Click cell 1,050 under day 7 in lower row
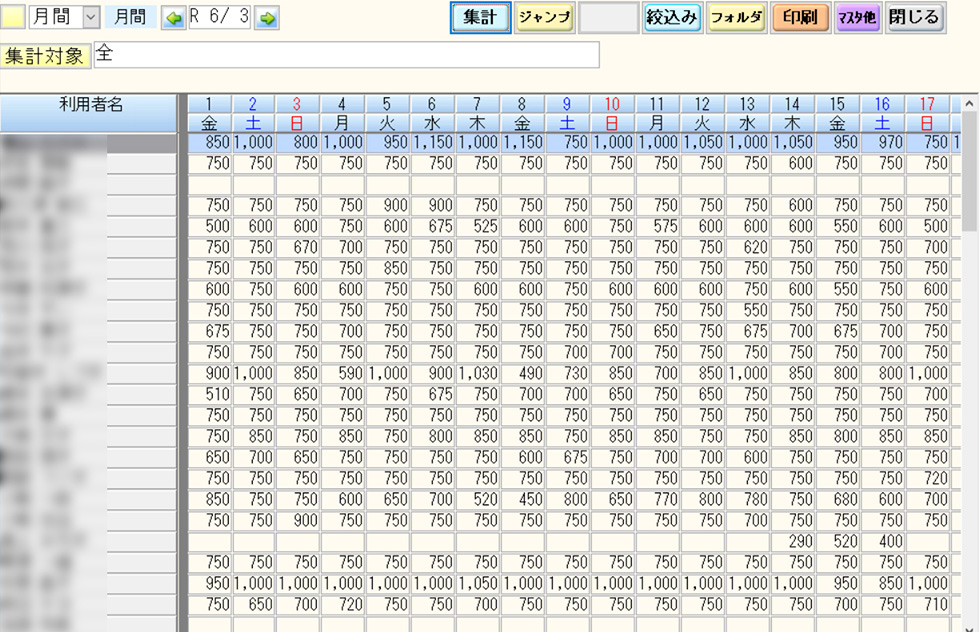 pyautogui.click(x=478, y=583)
